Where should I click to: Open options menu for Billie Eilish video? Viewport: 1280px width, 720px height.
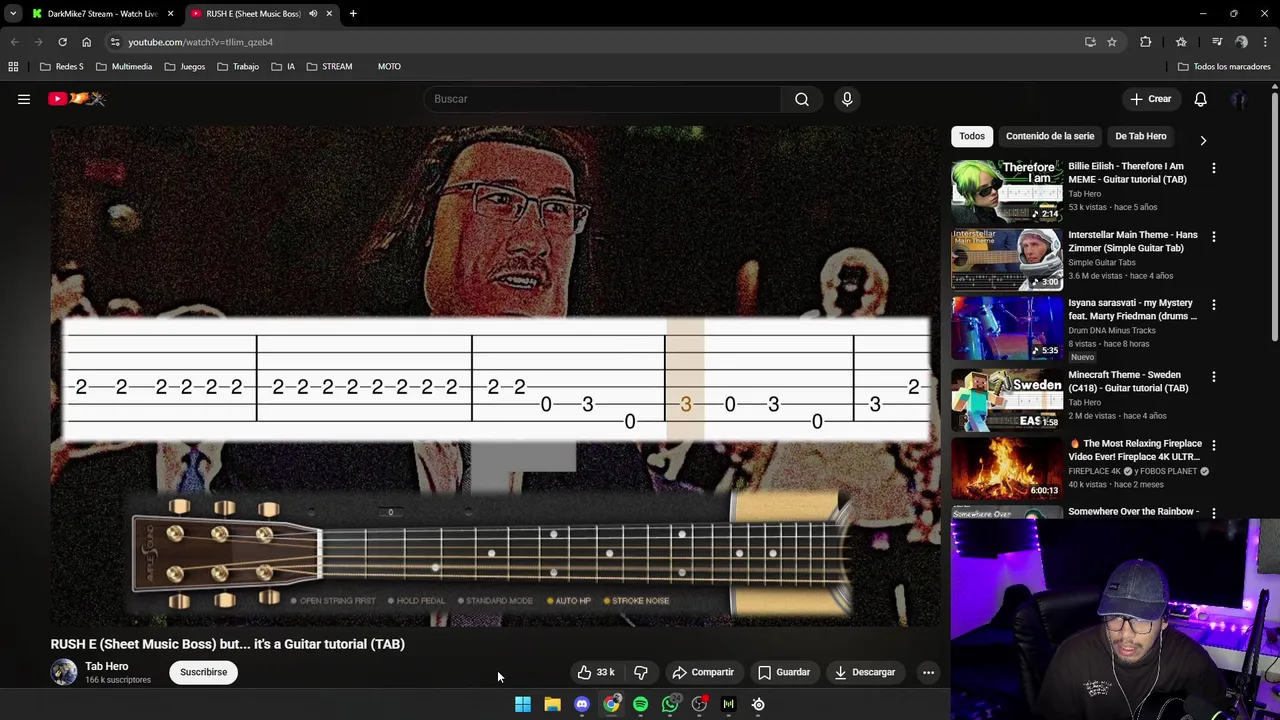[x=1213, y=168]
